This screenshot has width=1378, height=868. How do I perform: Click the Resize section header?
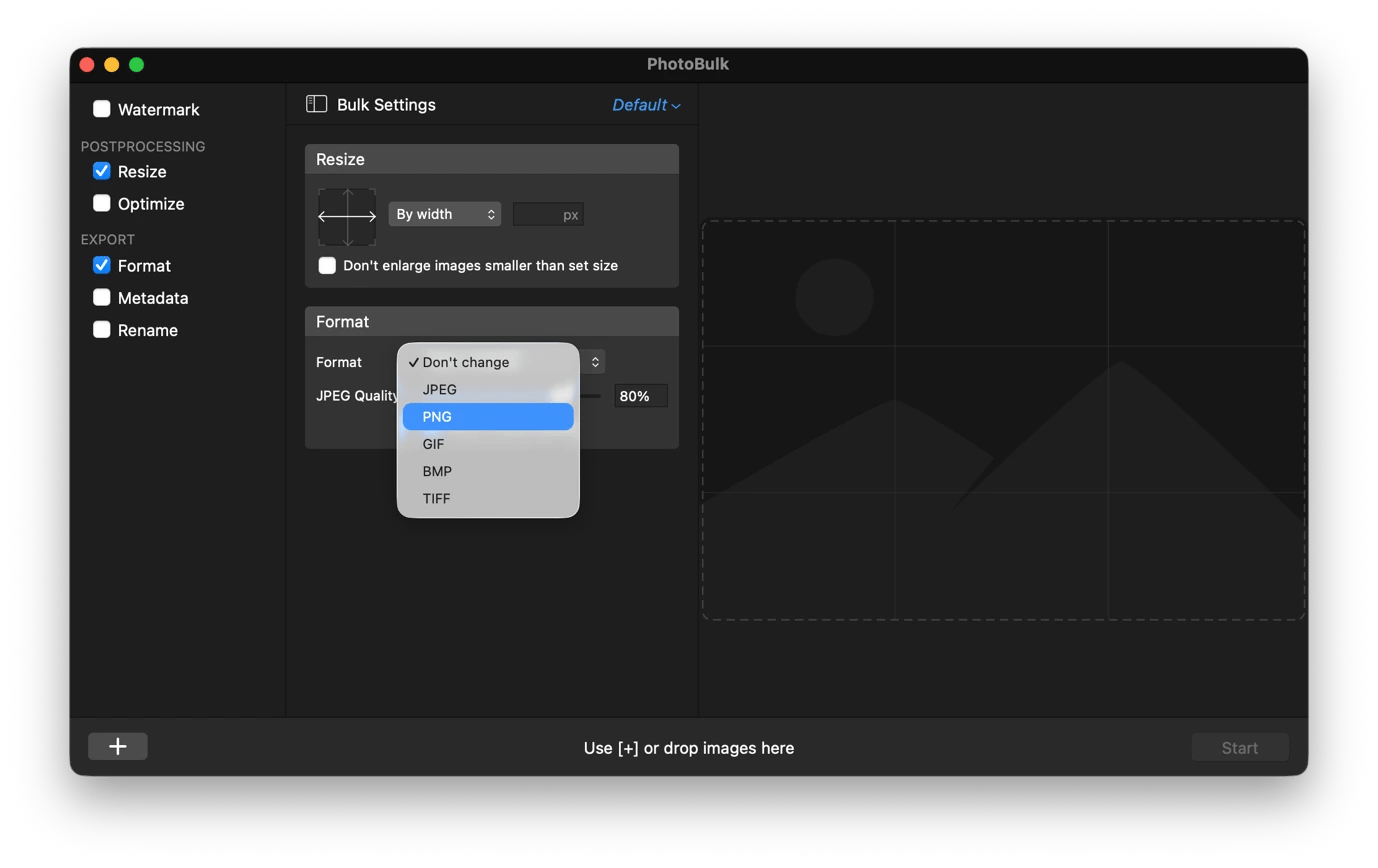point(492,159)
